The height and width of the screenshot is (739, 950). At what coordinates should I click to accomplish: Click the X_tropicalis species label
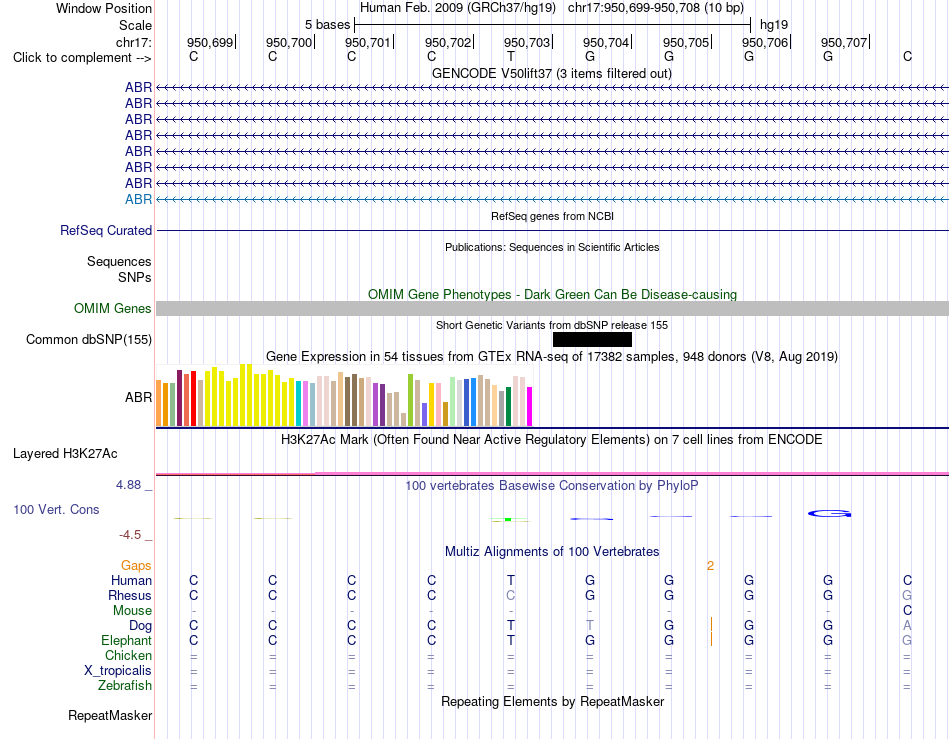pyautogui.click(x=118, y=671)
